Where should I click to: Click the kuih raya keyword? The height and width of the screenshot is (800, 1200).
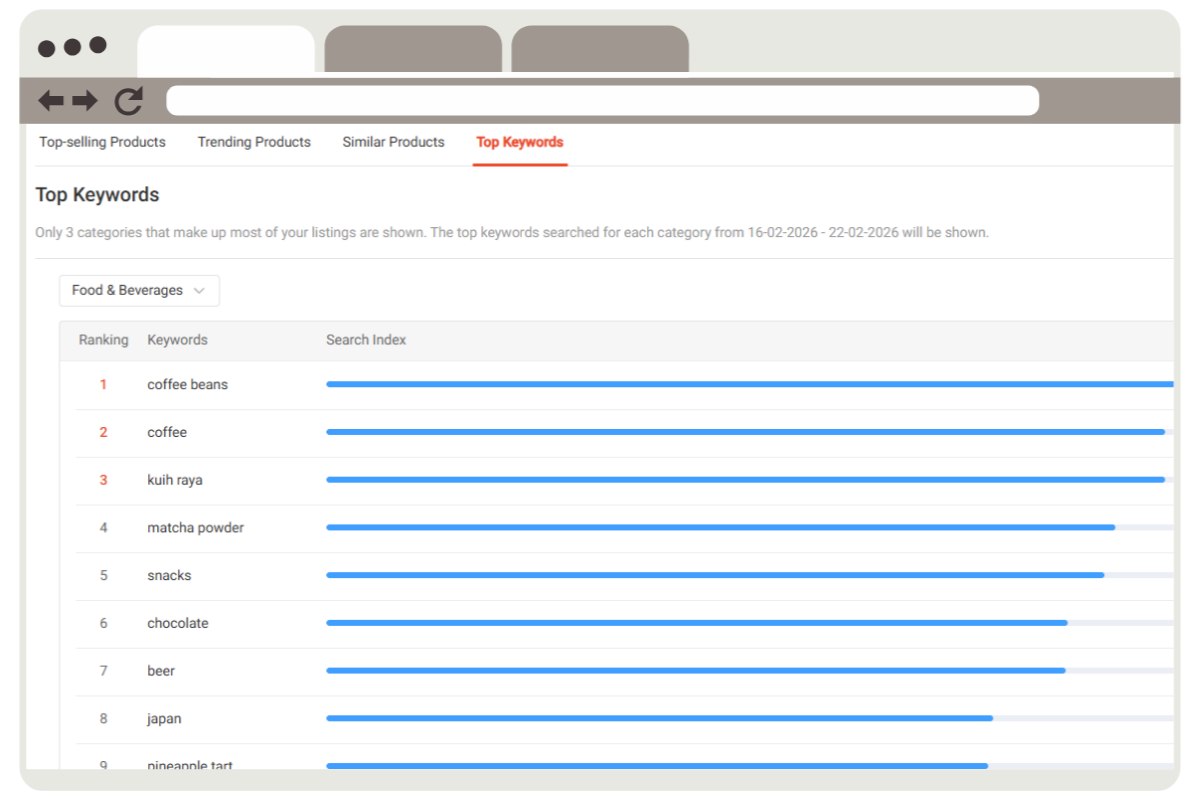[x=174, y=480]
